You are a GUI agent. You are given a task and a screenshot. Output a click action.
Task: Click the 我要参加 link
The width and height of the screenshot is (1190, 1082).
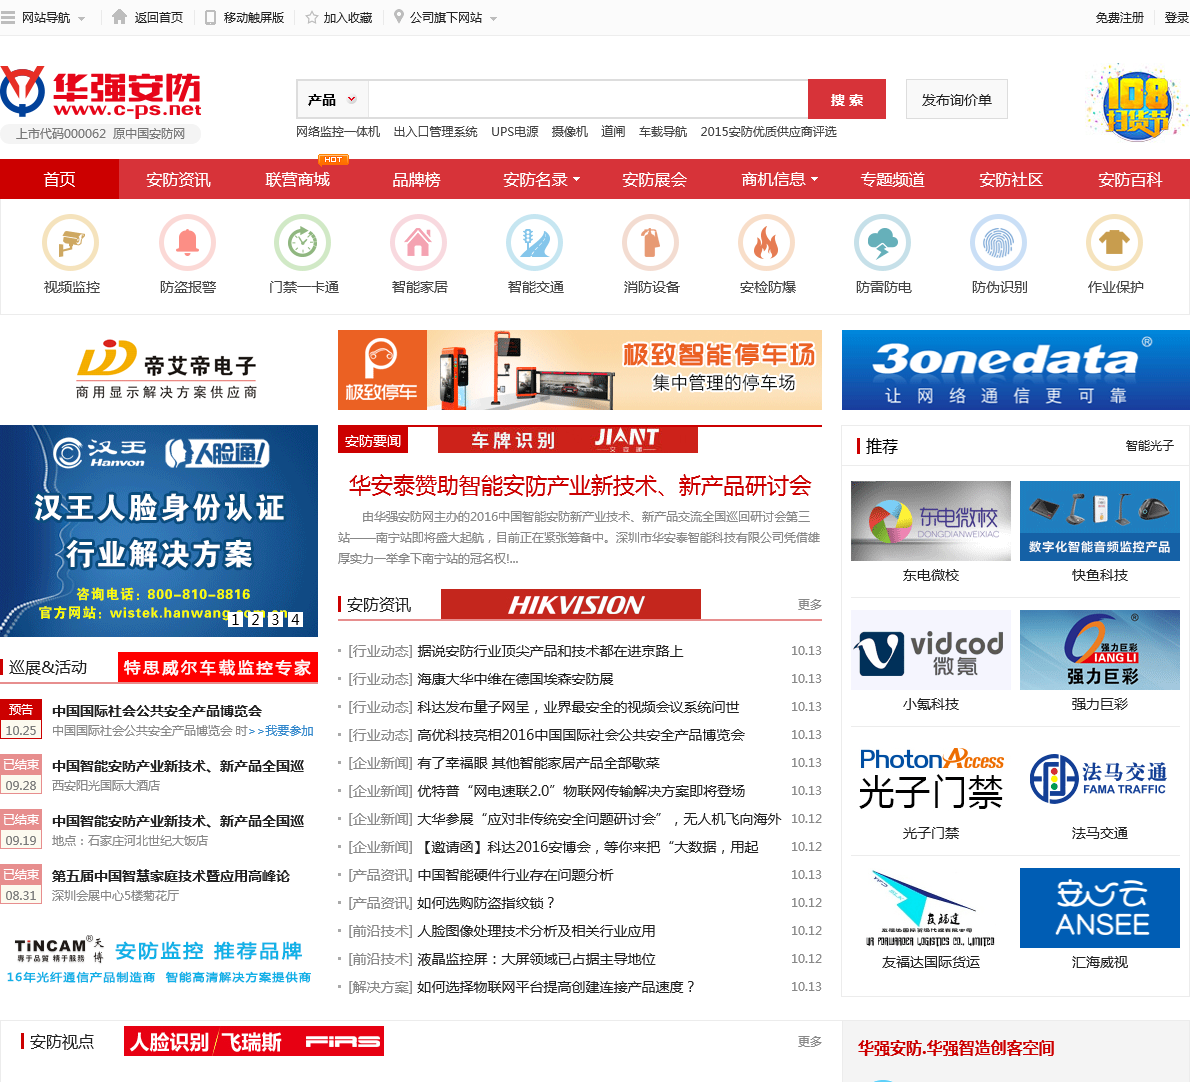[x=289, y=730]
